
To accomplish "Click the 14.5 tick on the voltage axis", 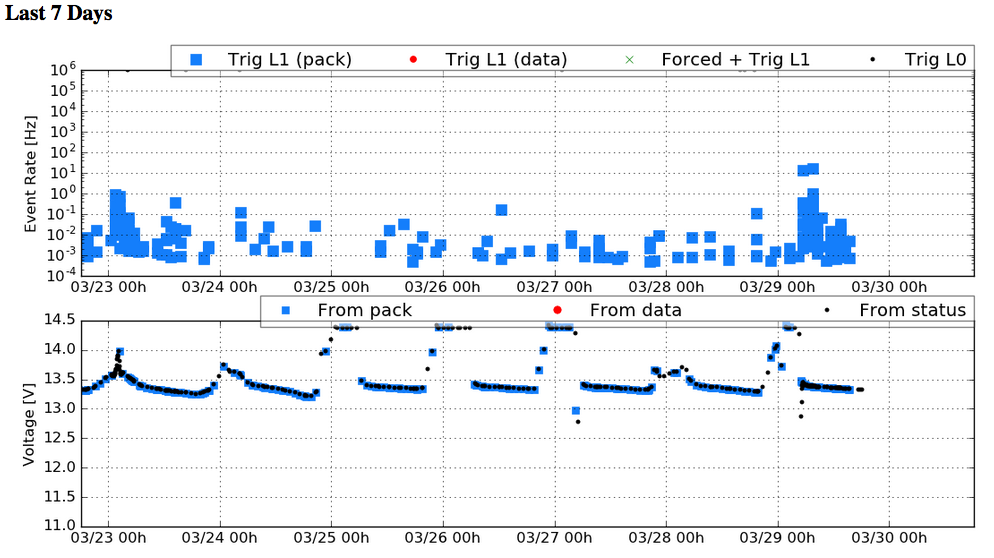I will pos(59,320).
